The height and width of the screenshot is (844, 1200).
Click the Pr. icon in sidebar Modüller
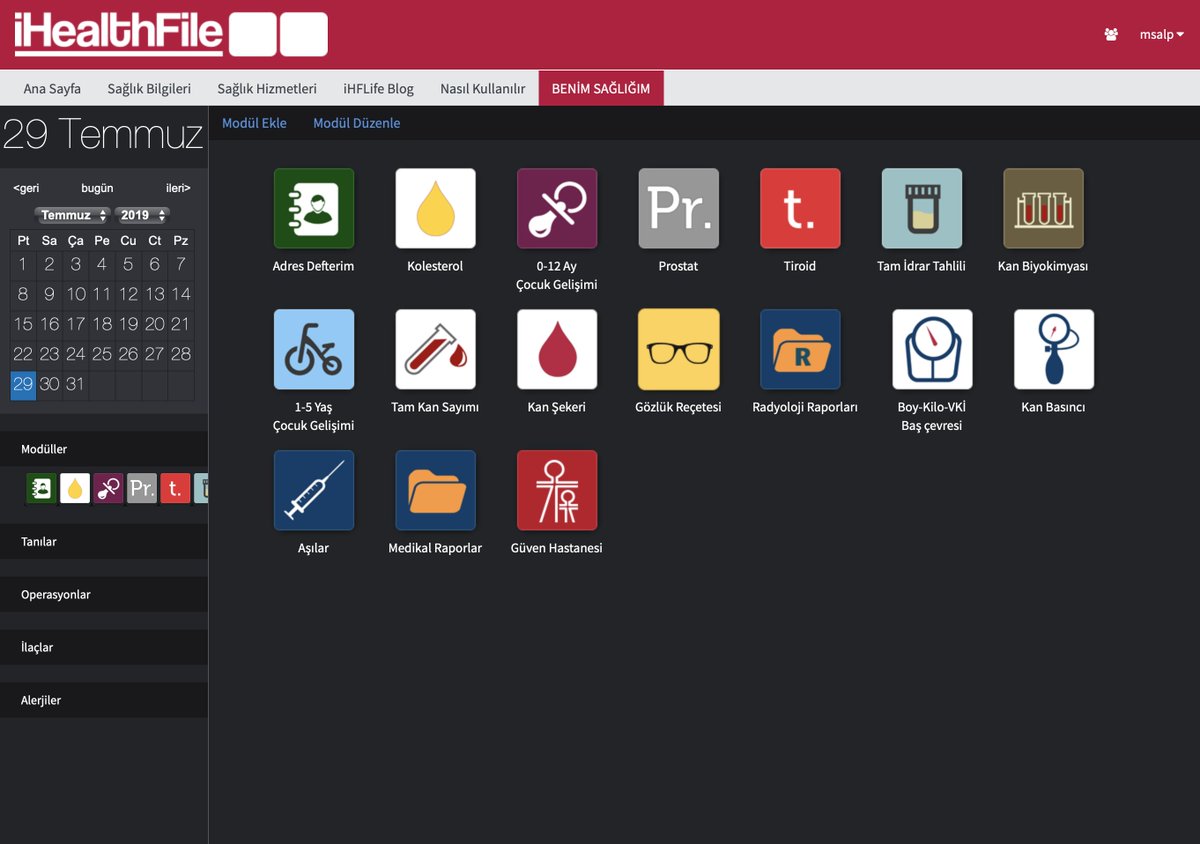point(142,488)
